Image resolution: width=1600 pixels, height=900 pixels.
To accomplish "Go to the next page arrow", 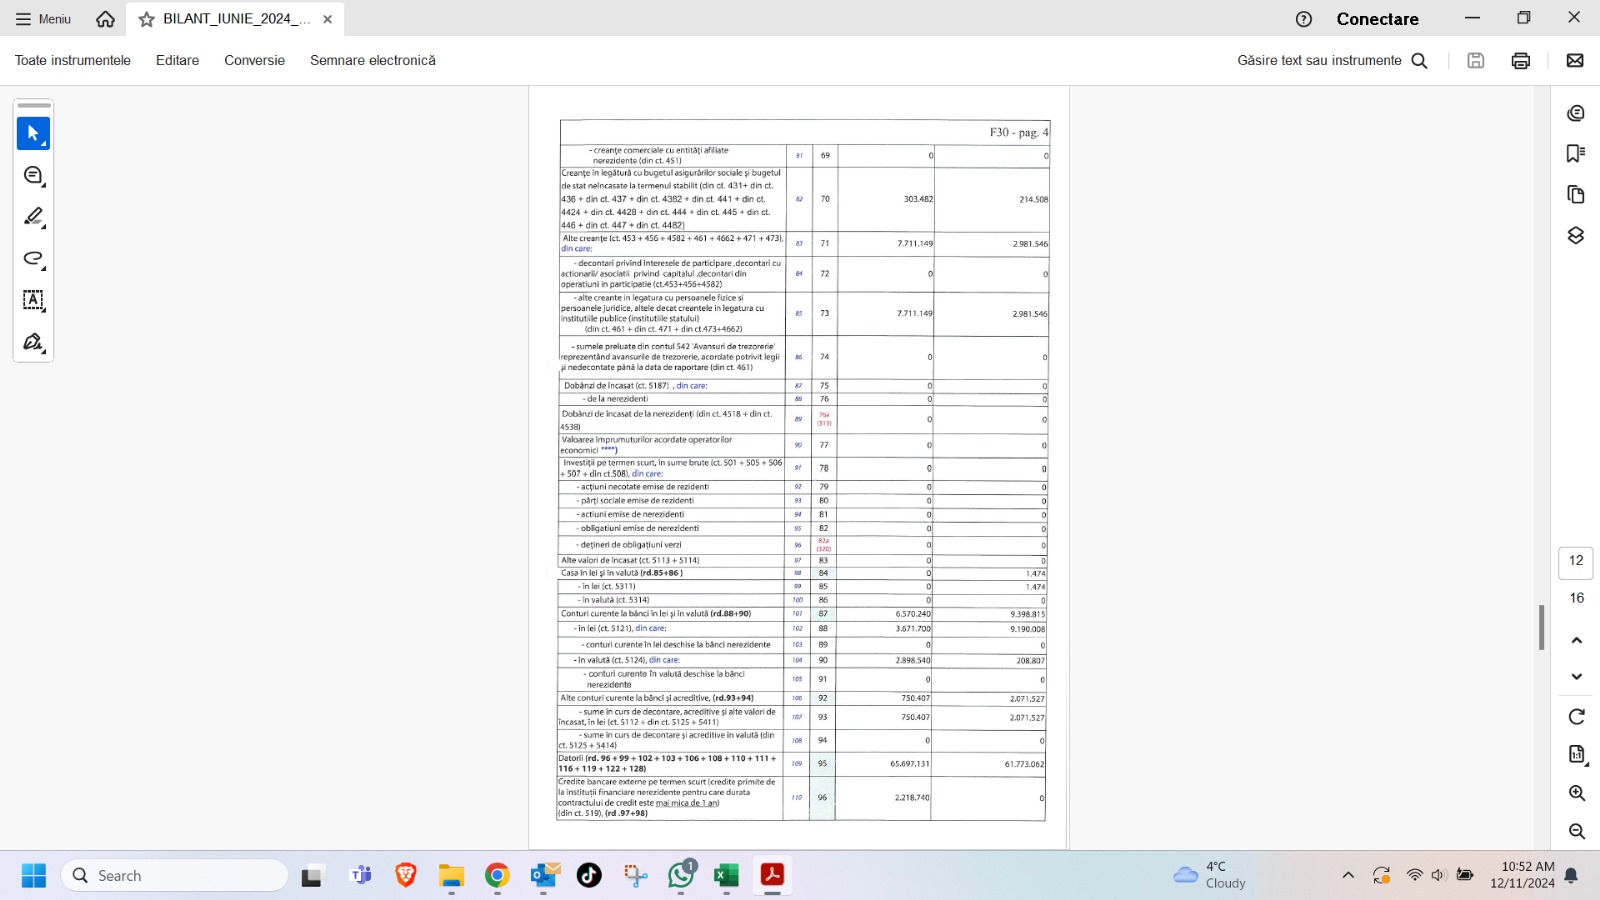I will tap(1576, 677).
